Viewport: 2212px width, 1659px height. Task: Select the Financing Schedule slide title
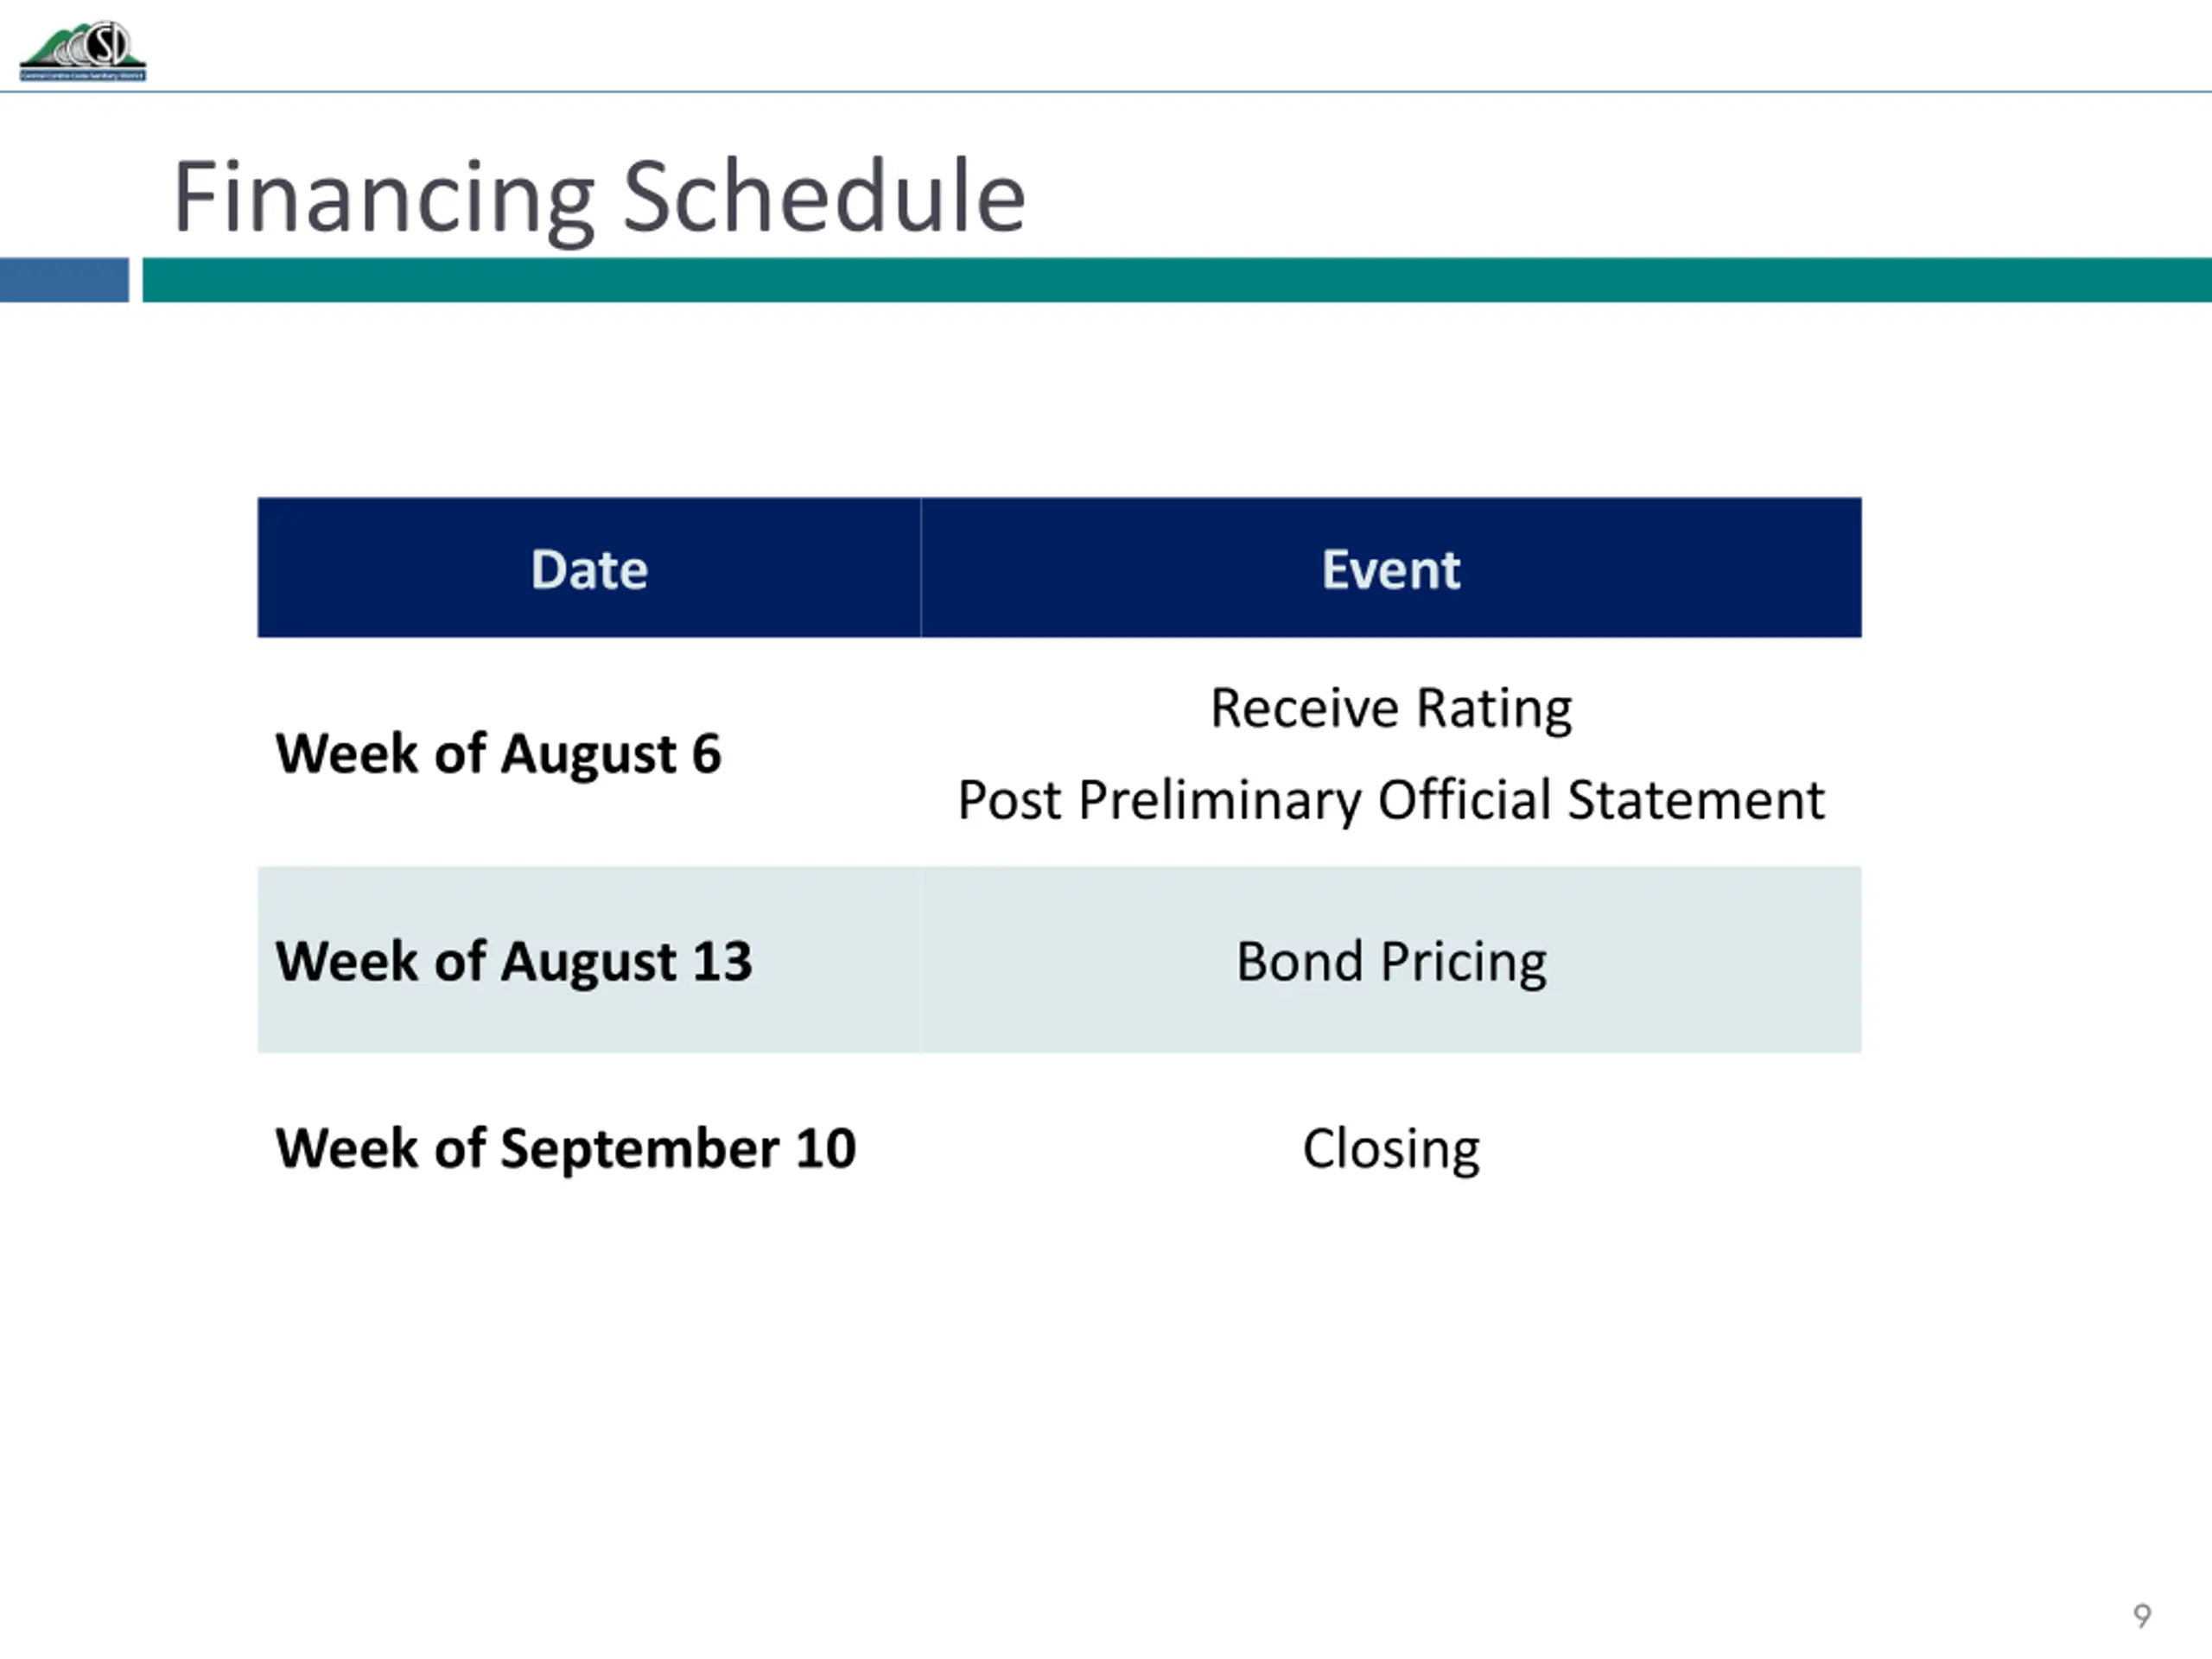pos(599,198)
